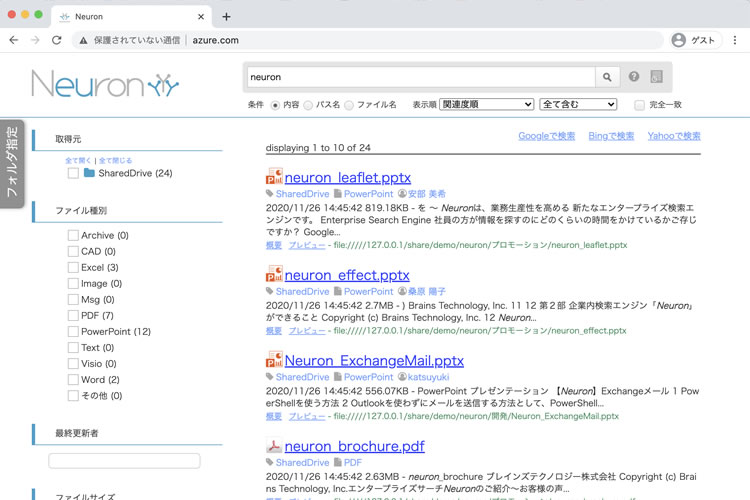The height and width of the screenshot is (500, 750).
Task: Check the Word (2) filter
Action: click(73, 379)
